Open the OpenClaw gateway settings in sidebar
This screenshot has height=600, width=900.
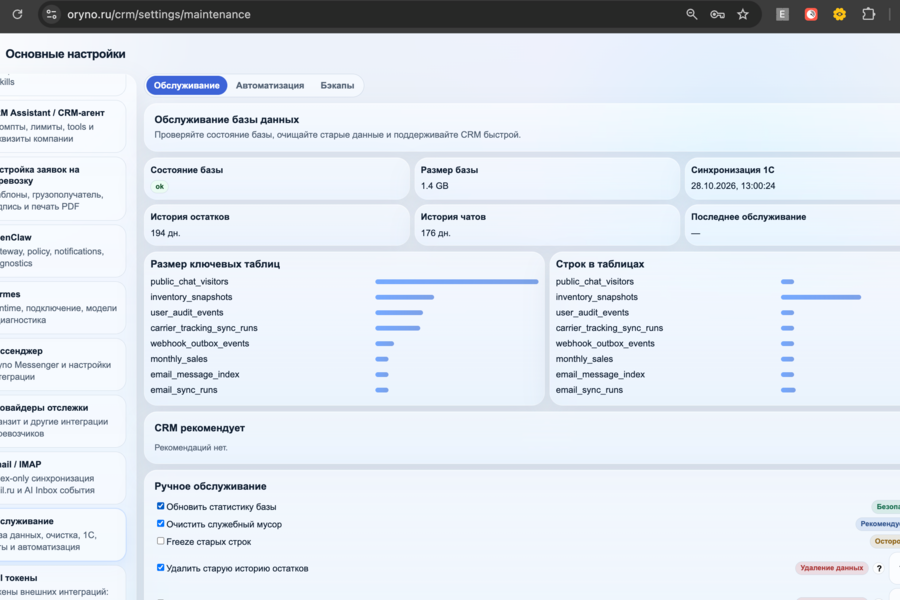pyautogui.click(x=62, y=250)
